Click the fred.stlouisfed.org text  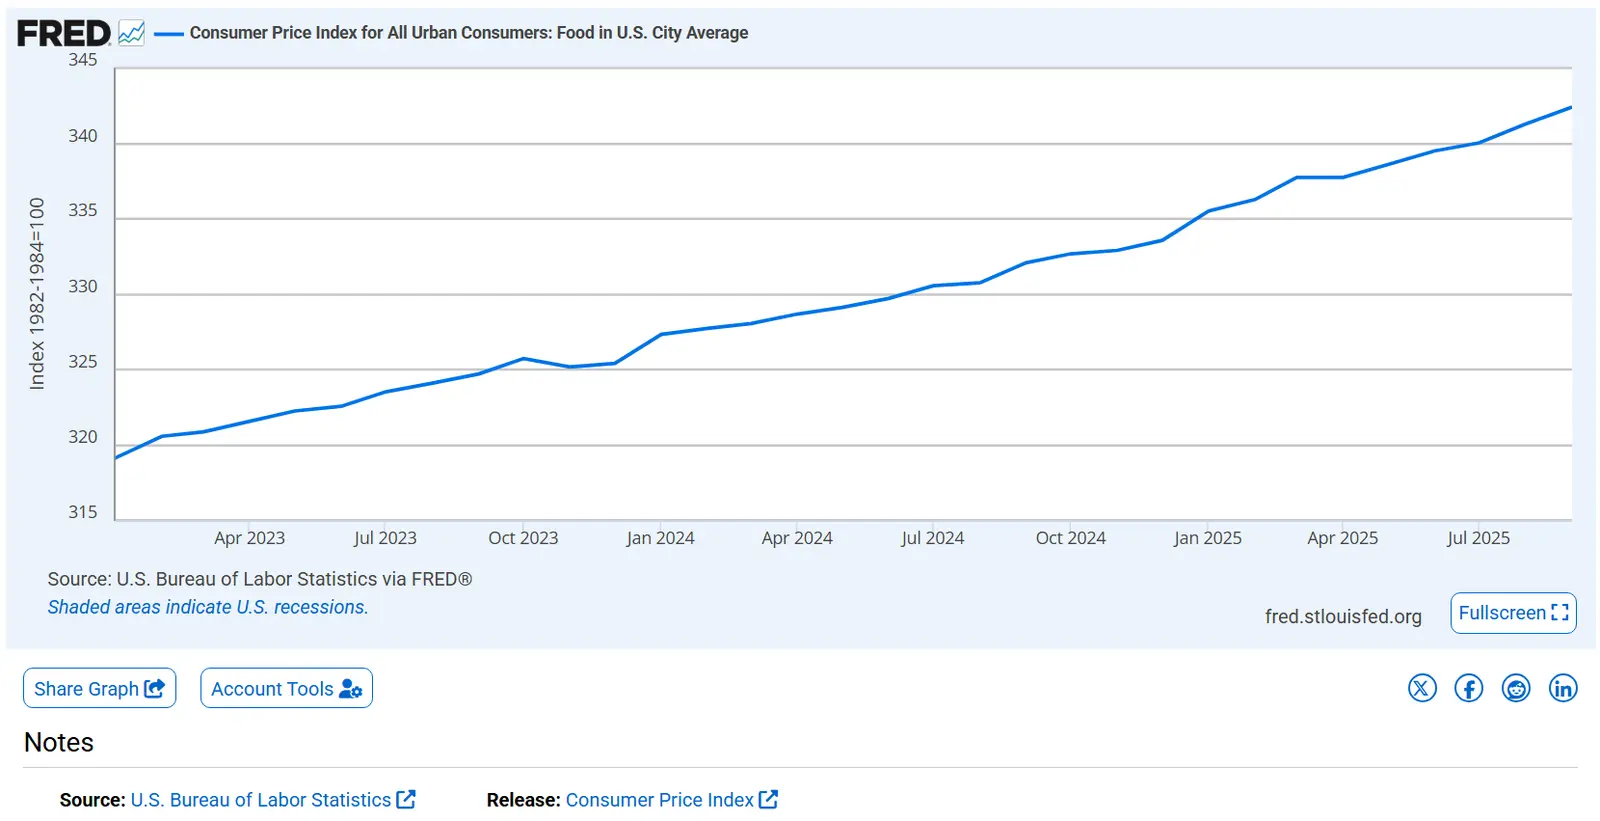point(1342,617)
